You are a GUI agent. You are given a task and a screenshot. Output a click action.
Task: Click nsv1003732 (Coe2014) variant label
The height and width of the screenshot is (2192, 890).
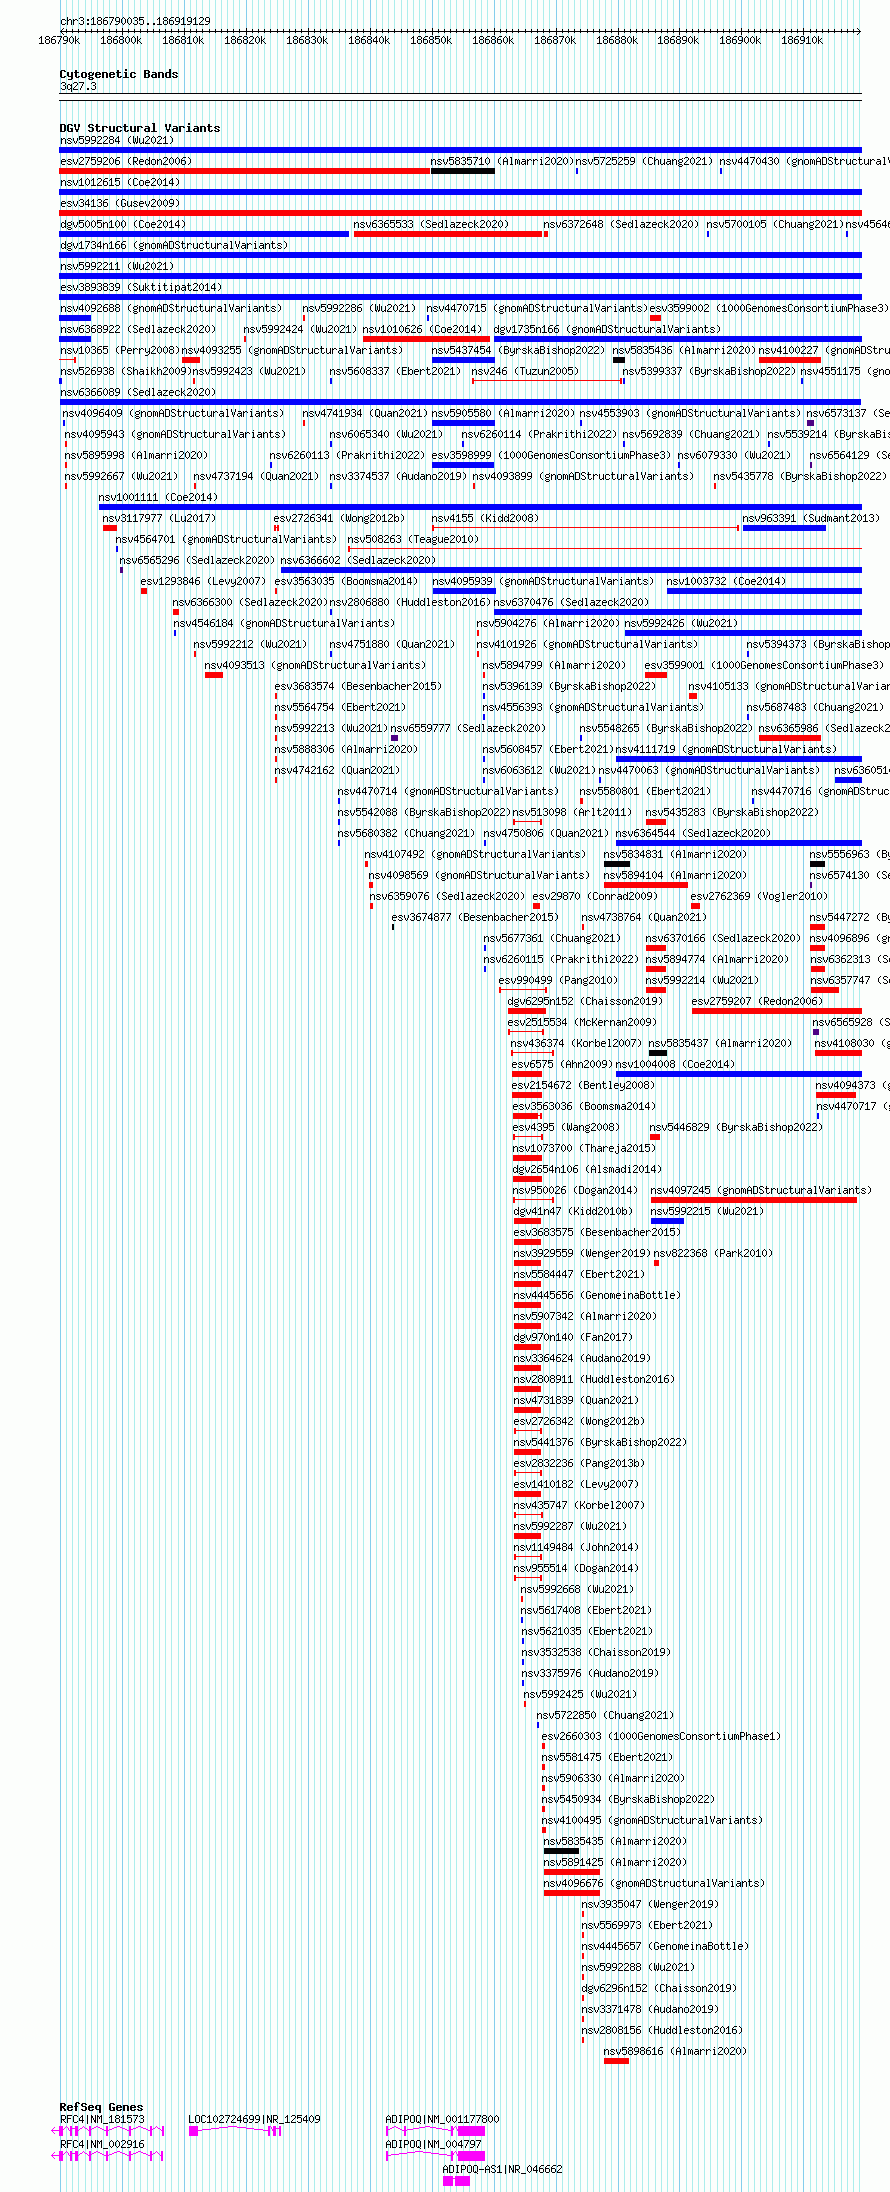pos(727,581)
